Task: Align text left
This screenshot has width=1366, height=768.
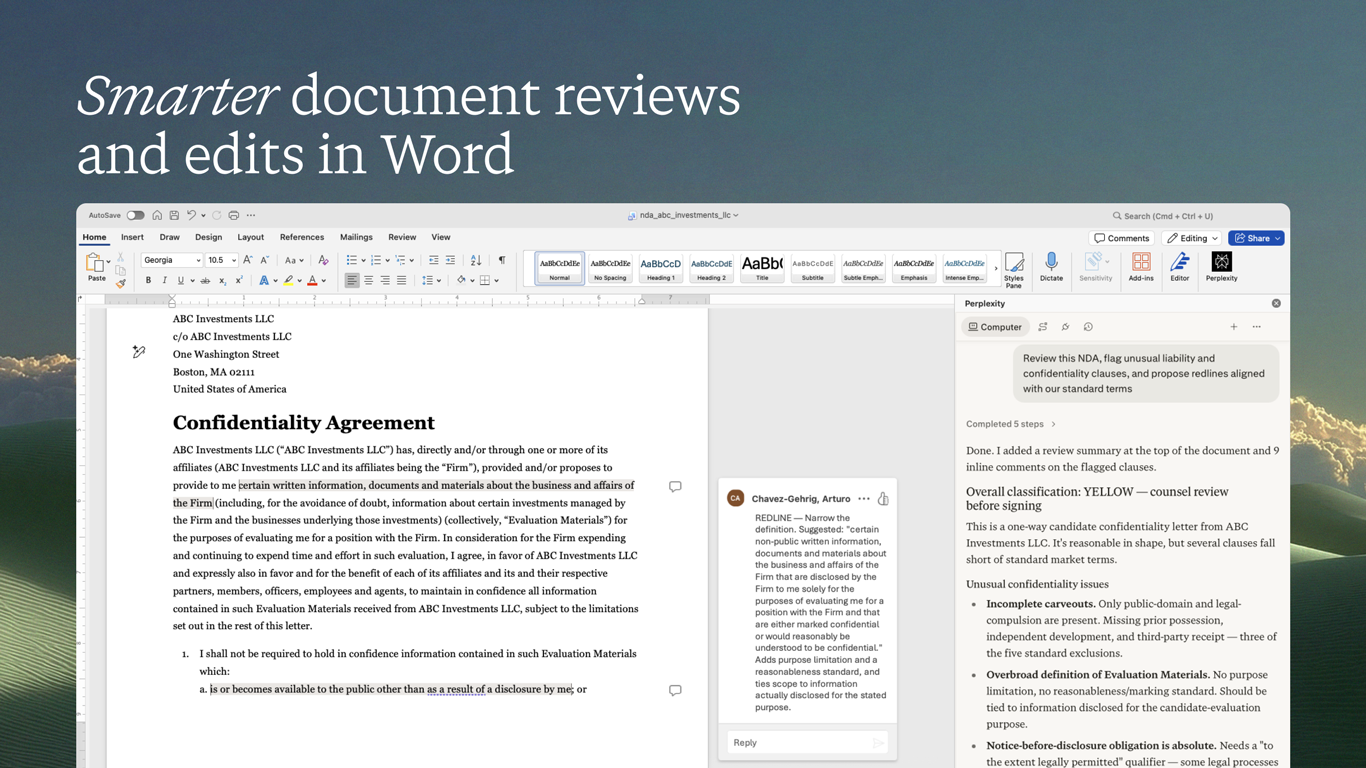Action: click(x=352, y=281)
